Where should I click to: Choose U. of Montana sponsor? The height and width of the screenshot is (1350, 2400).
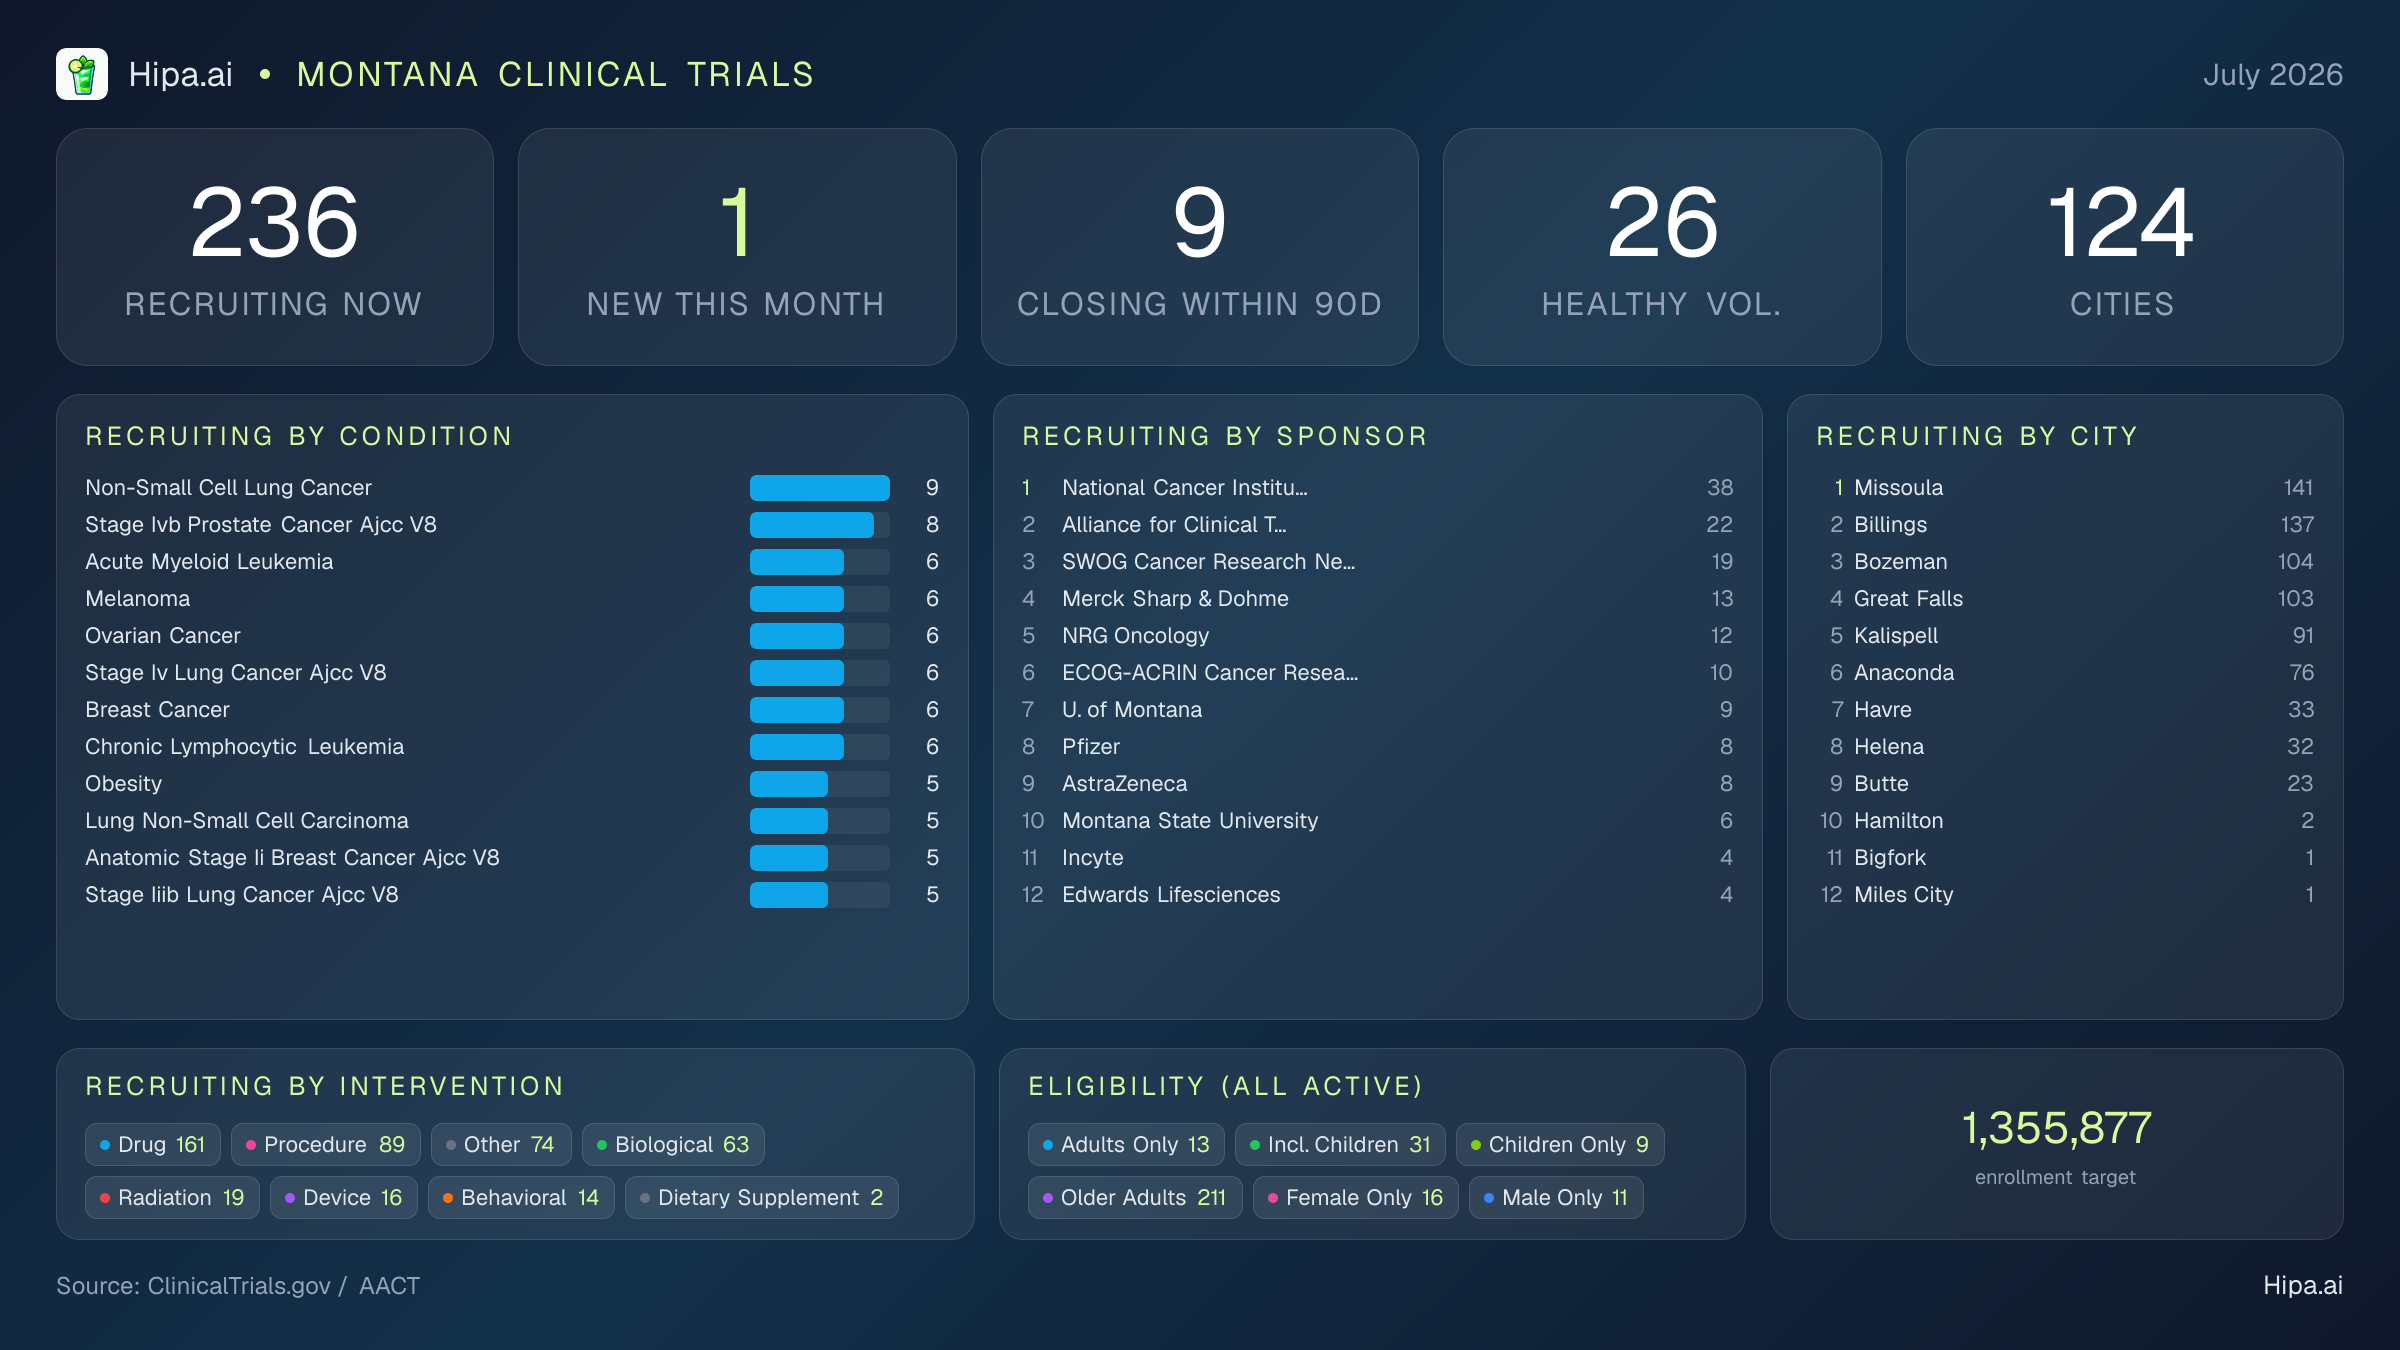tap(1377, 710)
